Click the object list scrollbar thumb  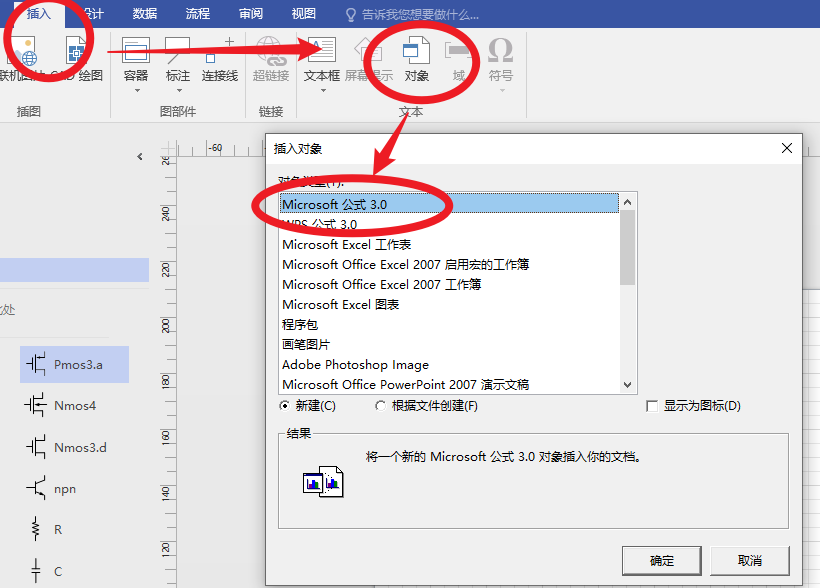(628, 248)
